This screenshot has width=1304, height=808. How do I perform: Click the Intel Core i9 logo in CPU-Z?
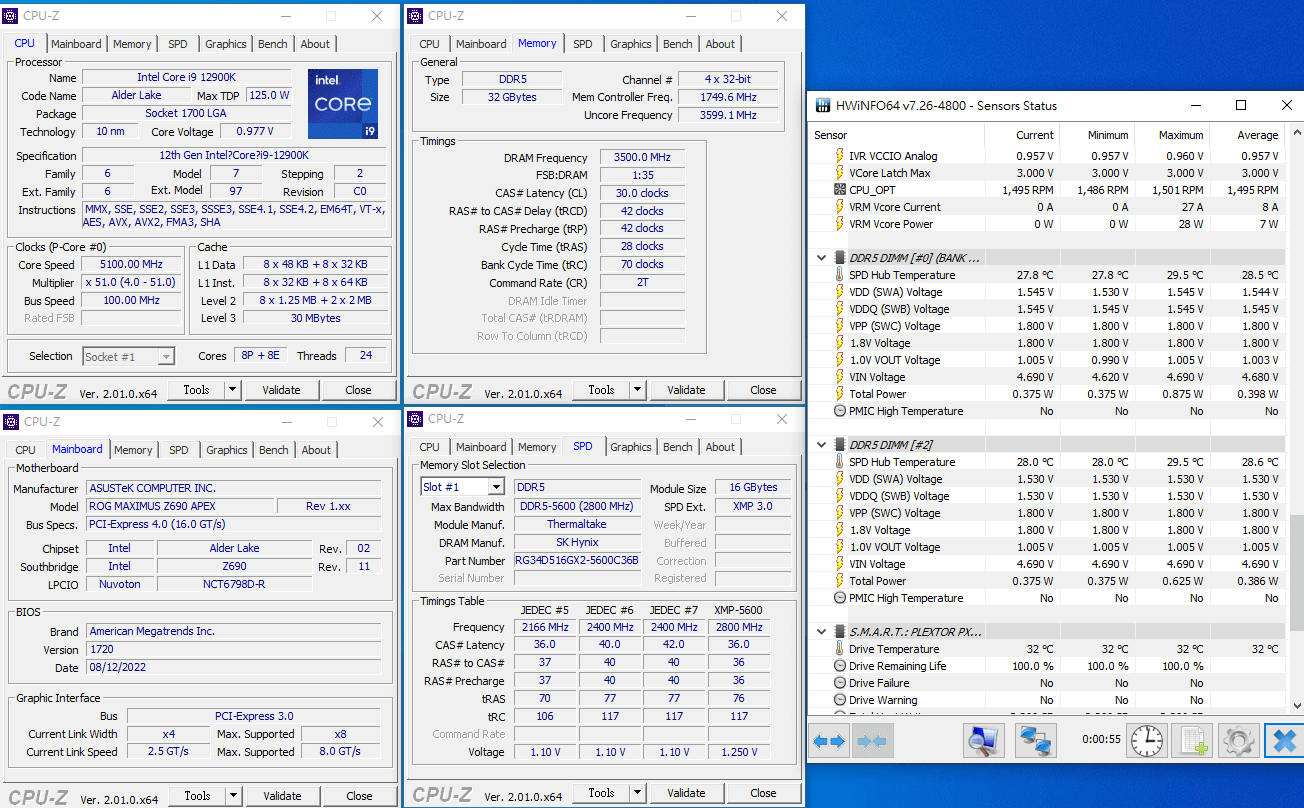343,104
